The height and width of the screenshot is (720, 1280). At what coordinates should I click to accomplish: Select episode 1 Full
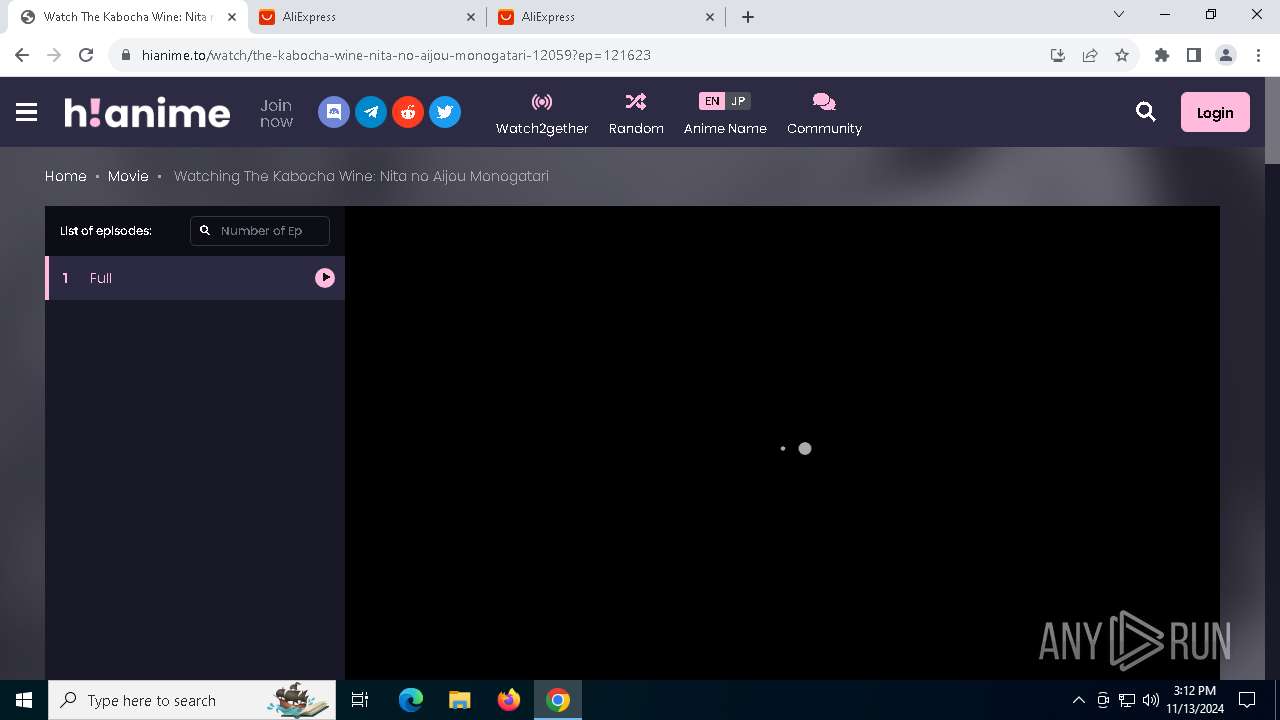(195, 278)
